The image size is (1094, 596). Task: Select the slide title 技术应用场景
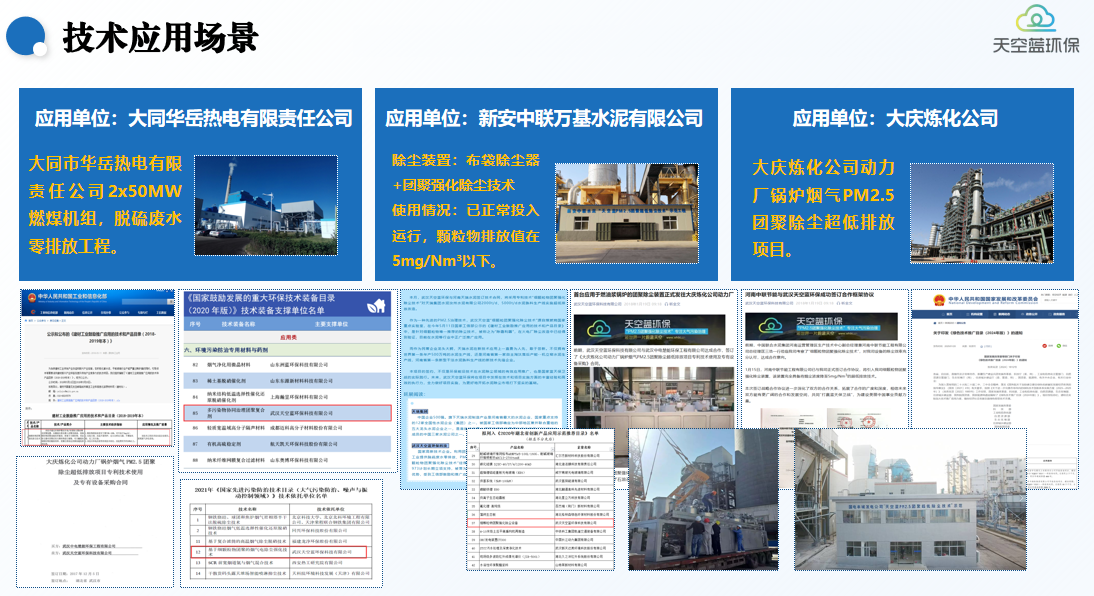(x=160, y=38)
